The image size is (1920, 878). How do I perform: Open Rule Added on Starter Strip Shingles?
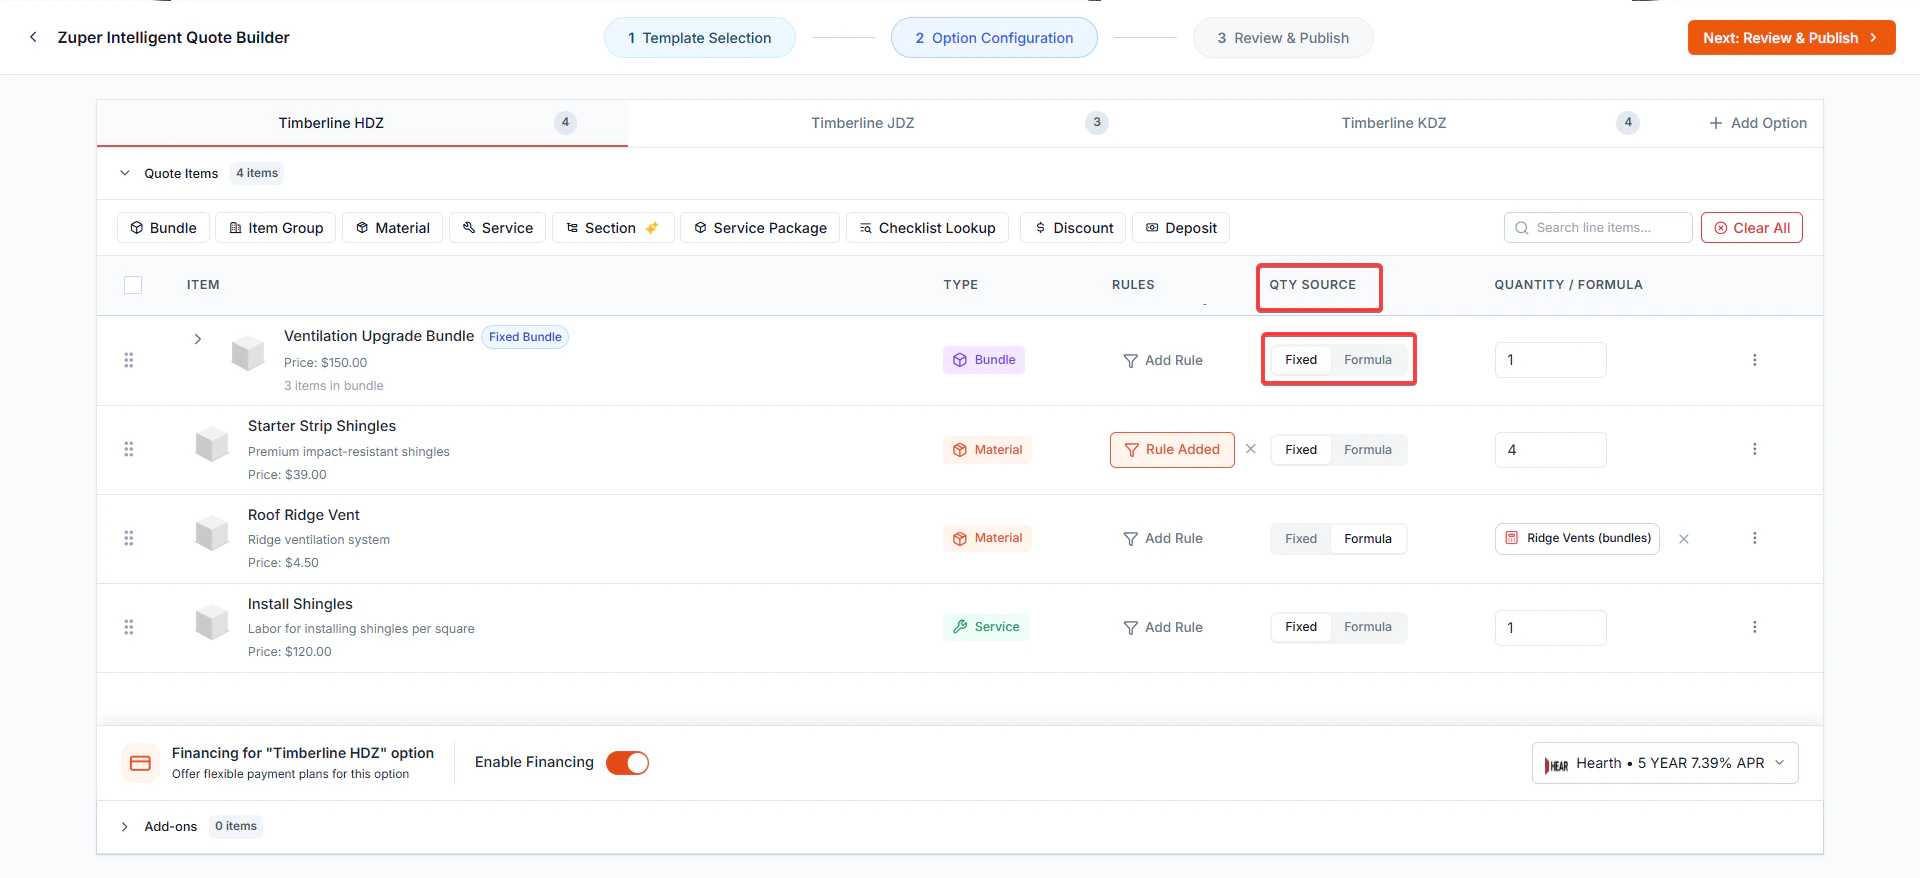(x=1172, y=450)
